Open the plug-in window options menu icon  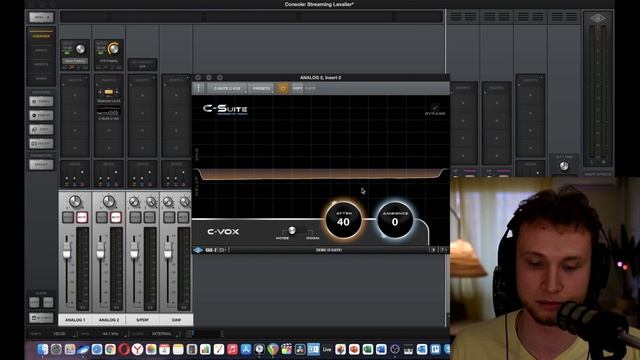coord(199,88)
